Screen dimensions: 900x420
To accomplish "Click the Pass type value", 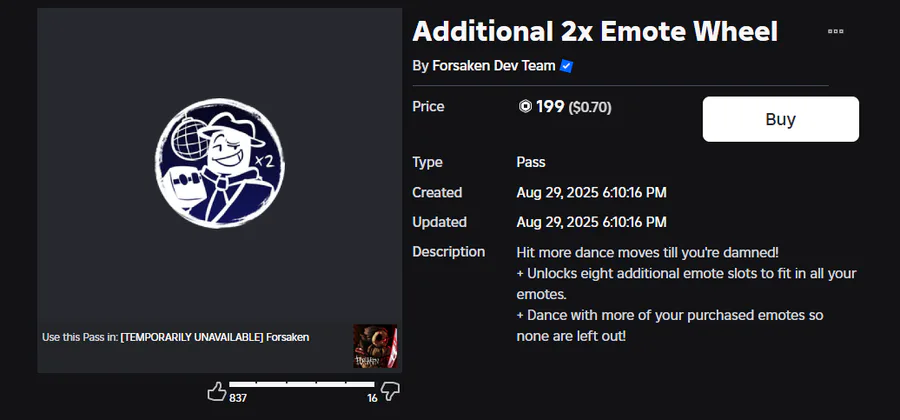I will click(531, 162).
